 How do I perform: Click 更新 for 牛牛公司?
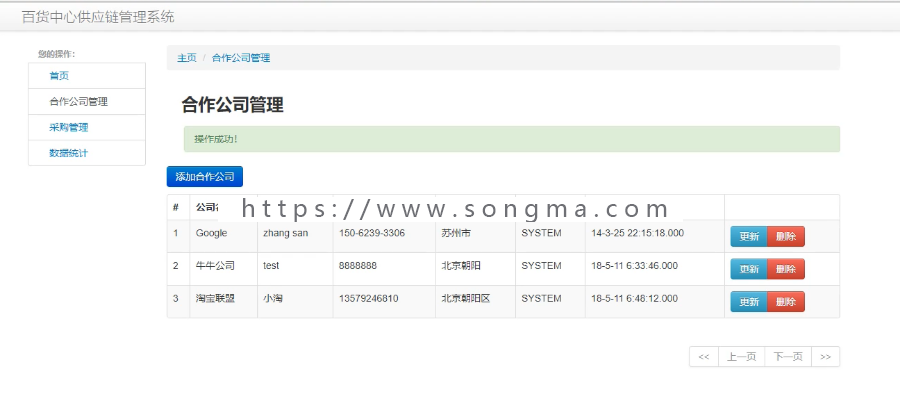[748, 269]
